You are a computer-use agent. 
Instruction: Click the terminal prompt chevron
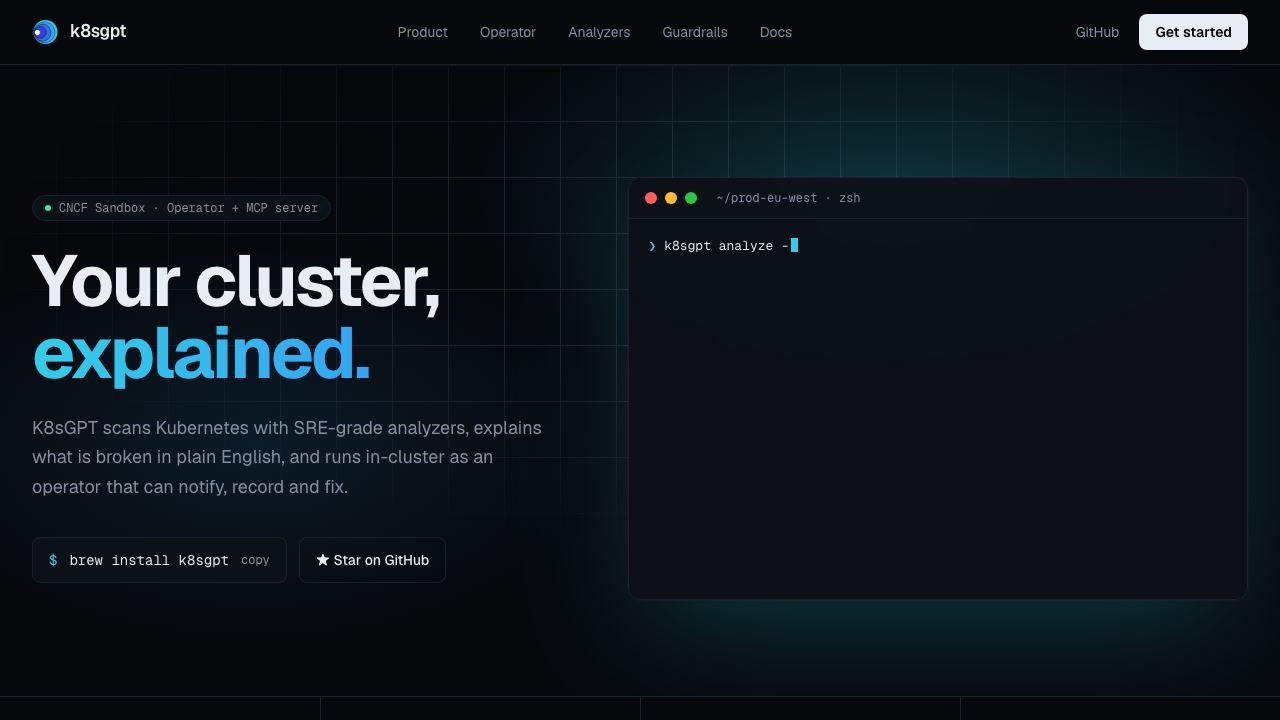click(652, 246)
